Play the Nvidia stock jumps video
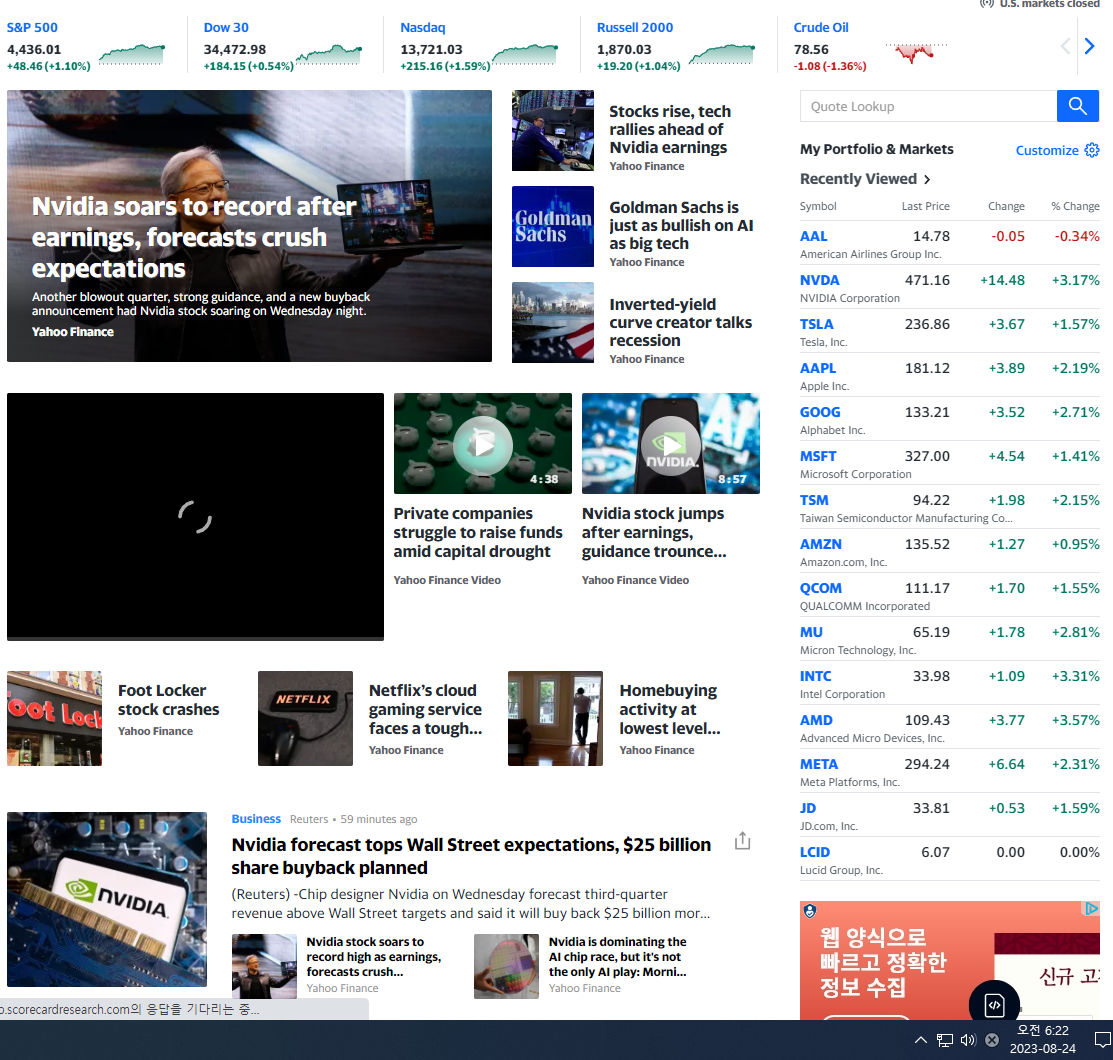Image resolution: width=1113 pixels, height=1060 pixels. click(x=671, y=445)
